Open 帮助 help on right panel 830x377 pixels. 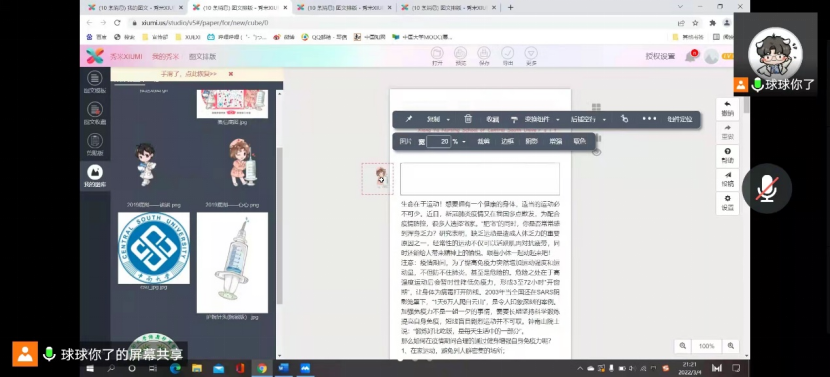728,156
